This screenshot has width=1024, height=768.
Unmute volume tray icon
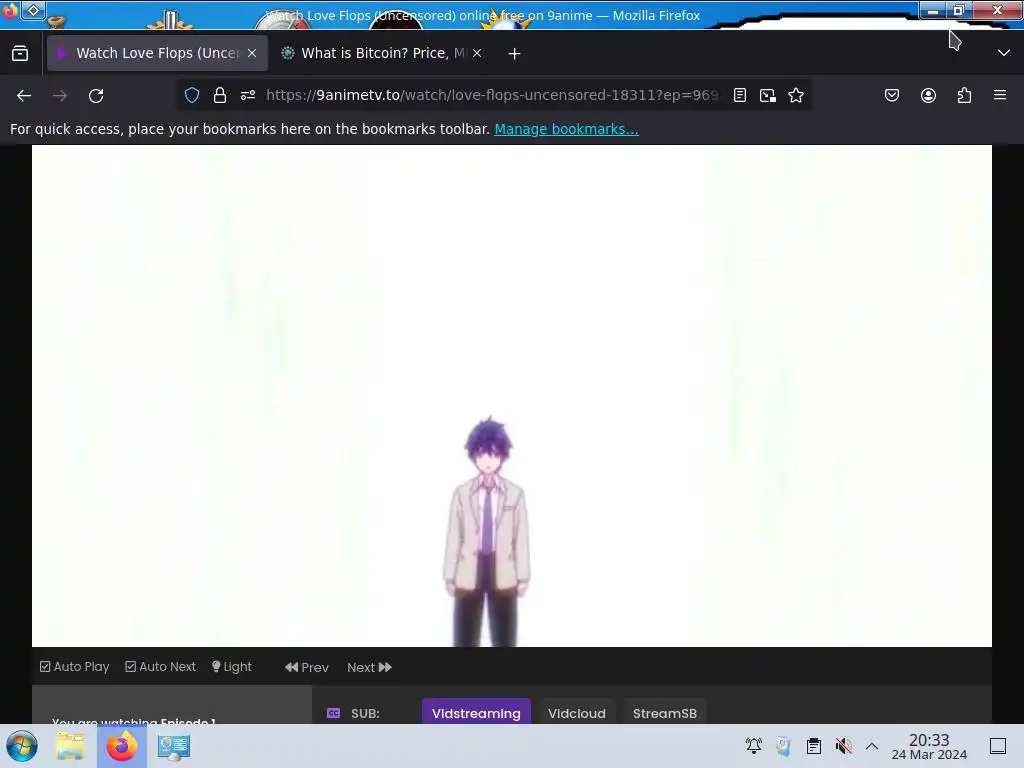843,746
